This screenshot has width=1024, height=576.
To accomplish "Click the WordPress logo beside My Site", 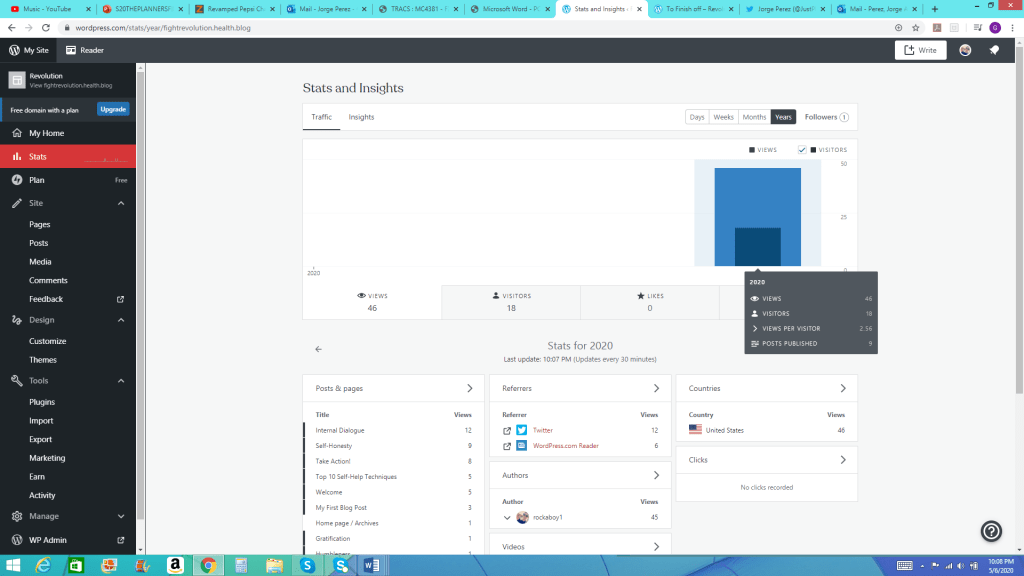I will (x=15, y=50).
